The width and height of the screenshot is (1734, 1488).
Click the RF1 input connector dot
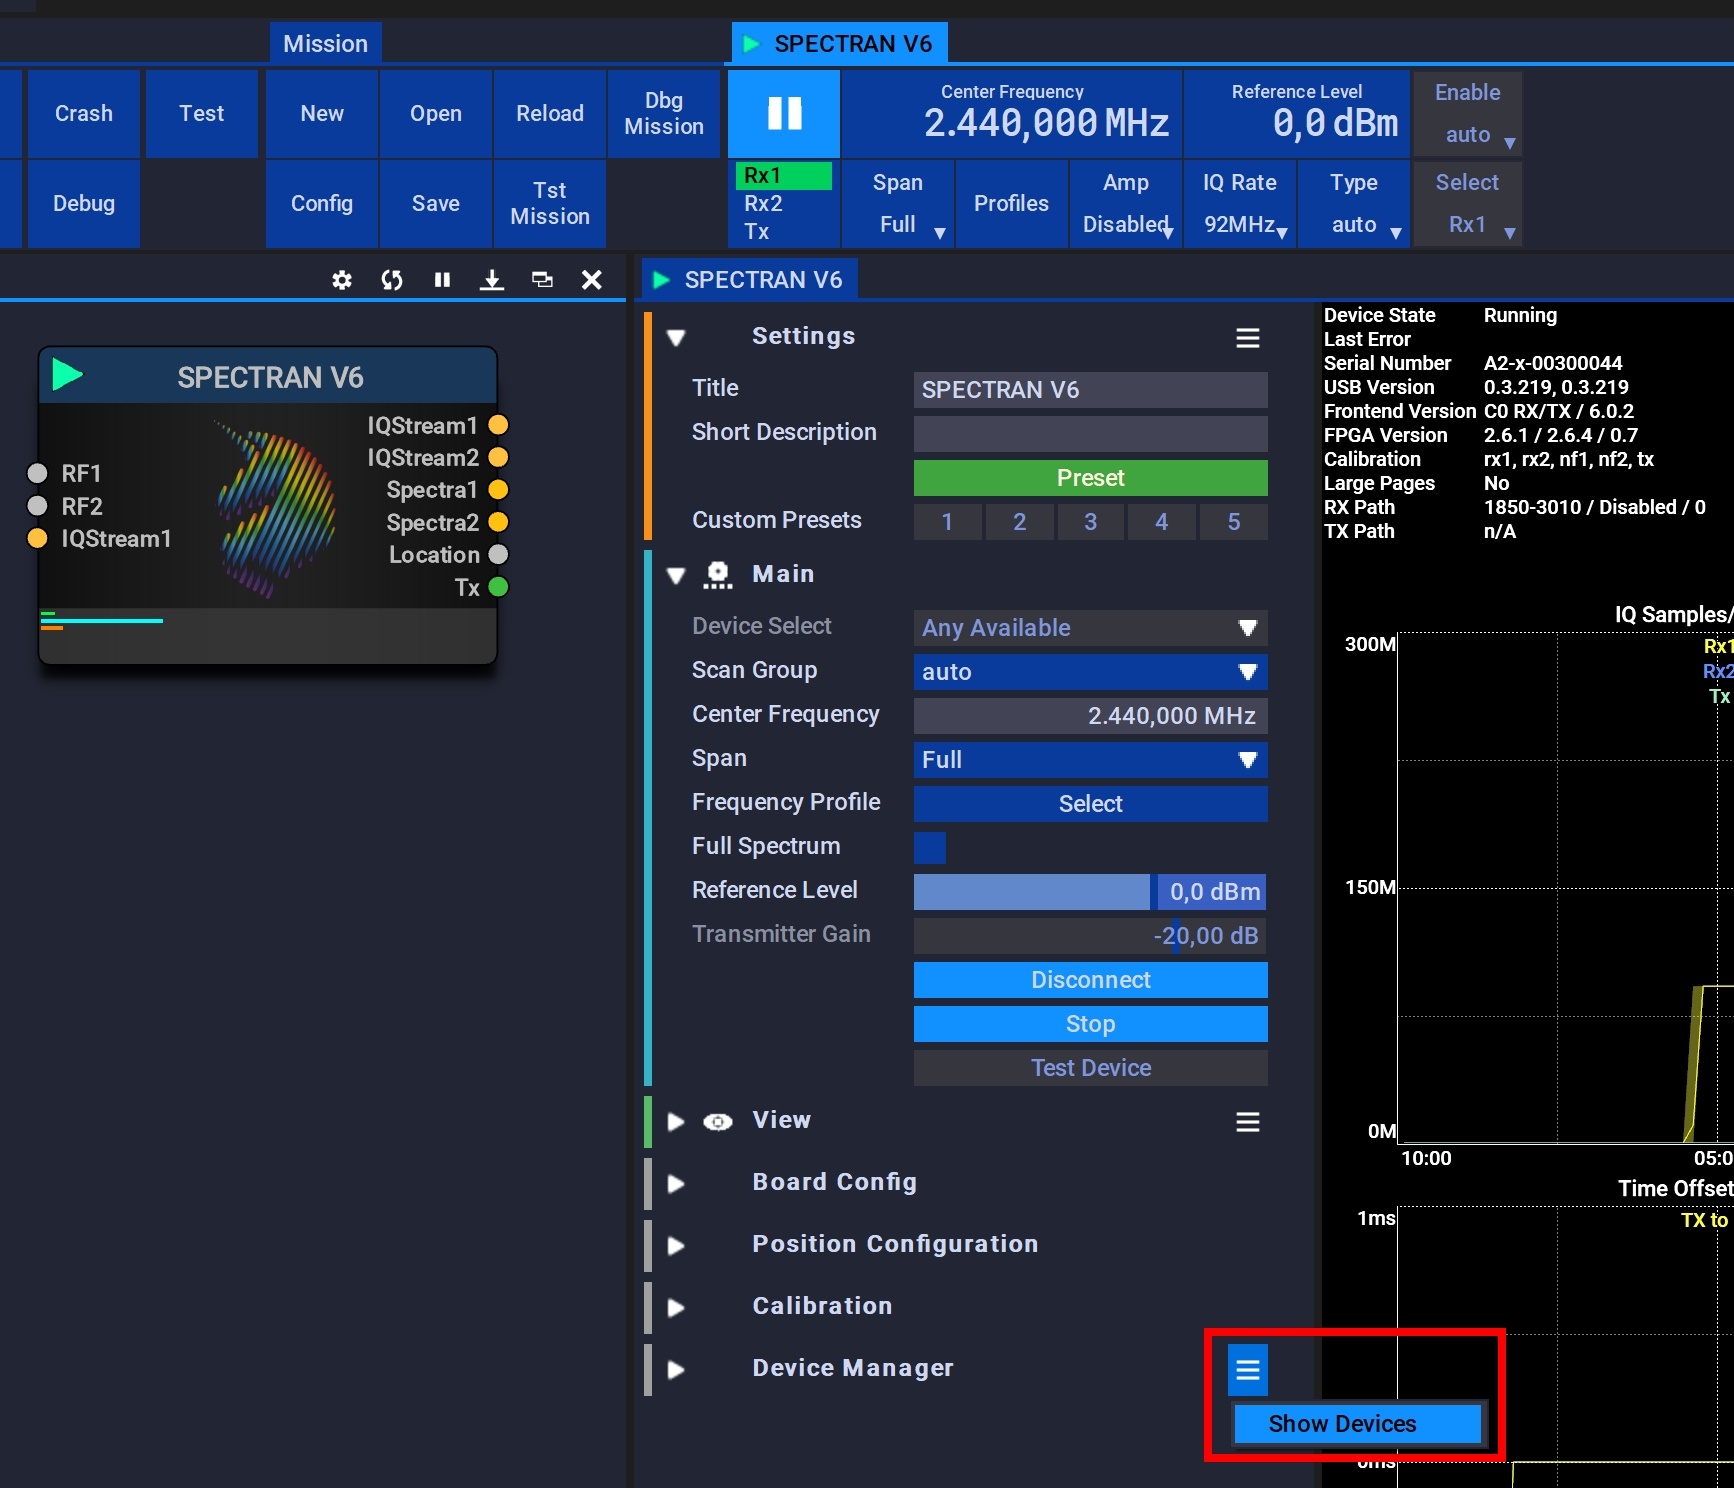click(x=37, y=473)
